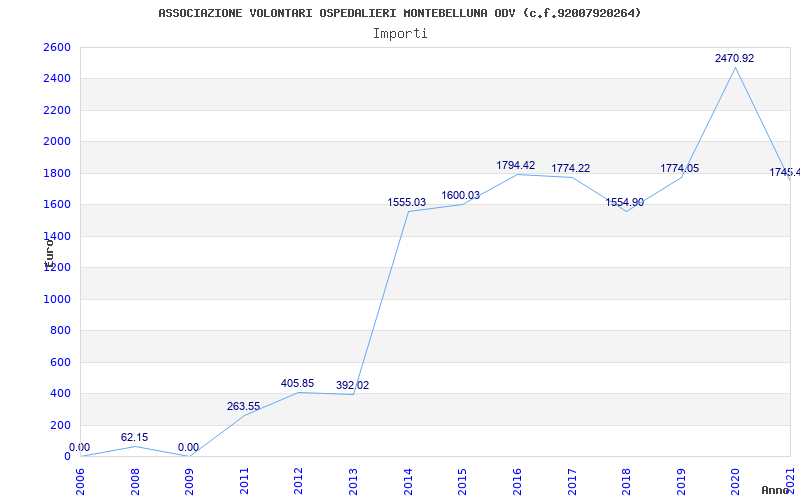Screen dimensions: 800x500
Task: Click the 0.00 label above 2006
Action: [x=80, y=447]
